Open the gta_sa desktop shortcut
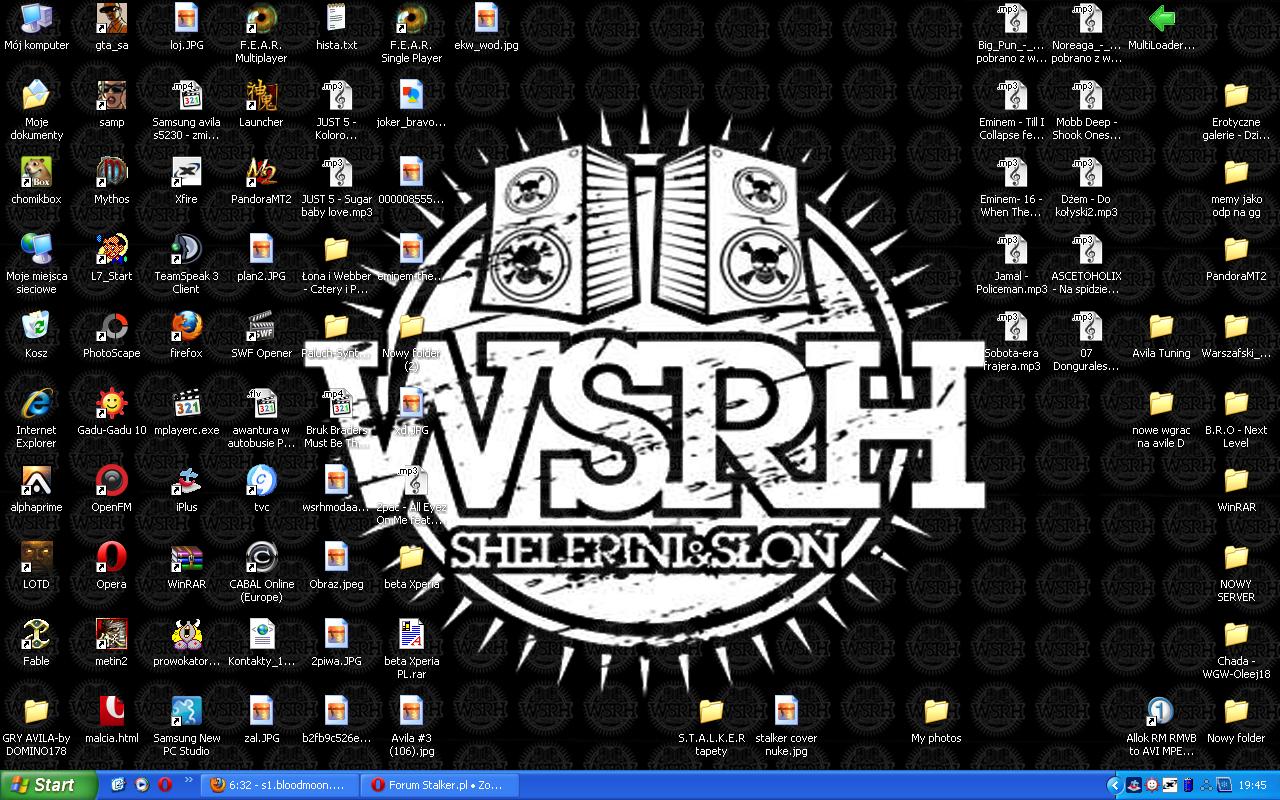The height and width of the screenshot is (800, 1280). (111, 20)
